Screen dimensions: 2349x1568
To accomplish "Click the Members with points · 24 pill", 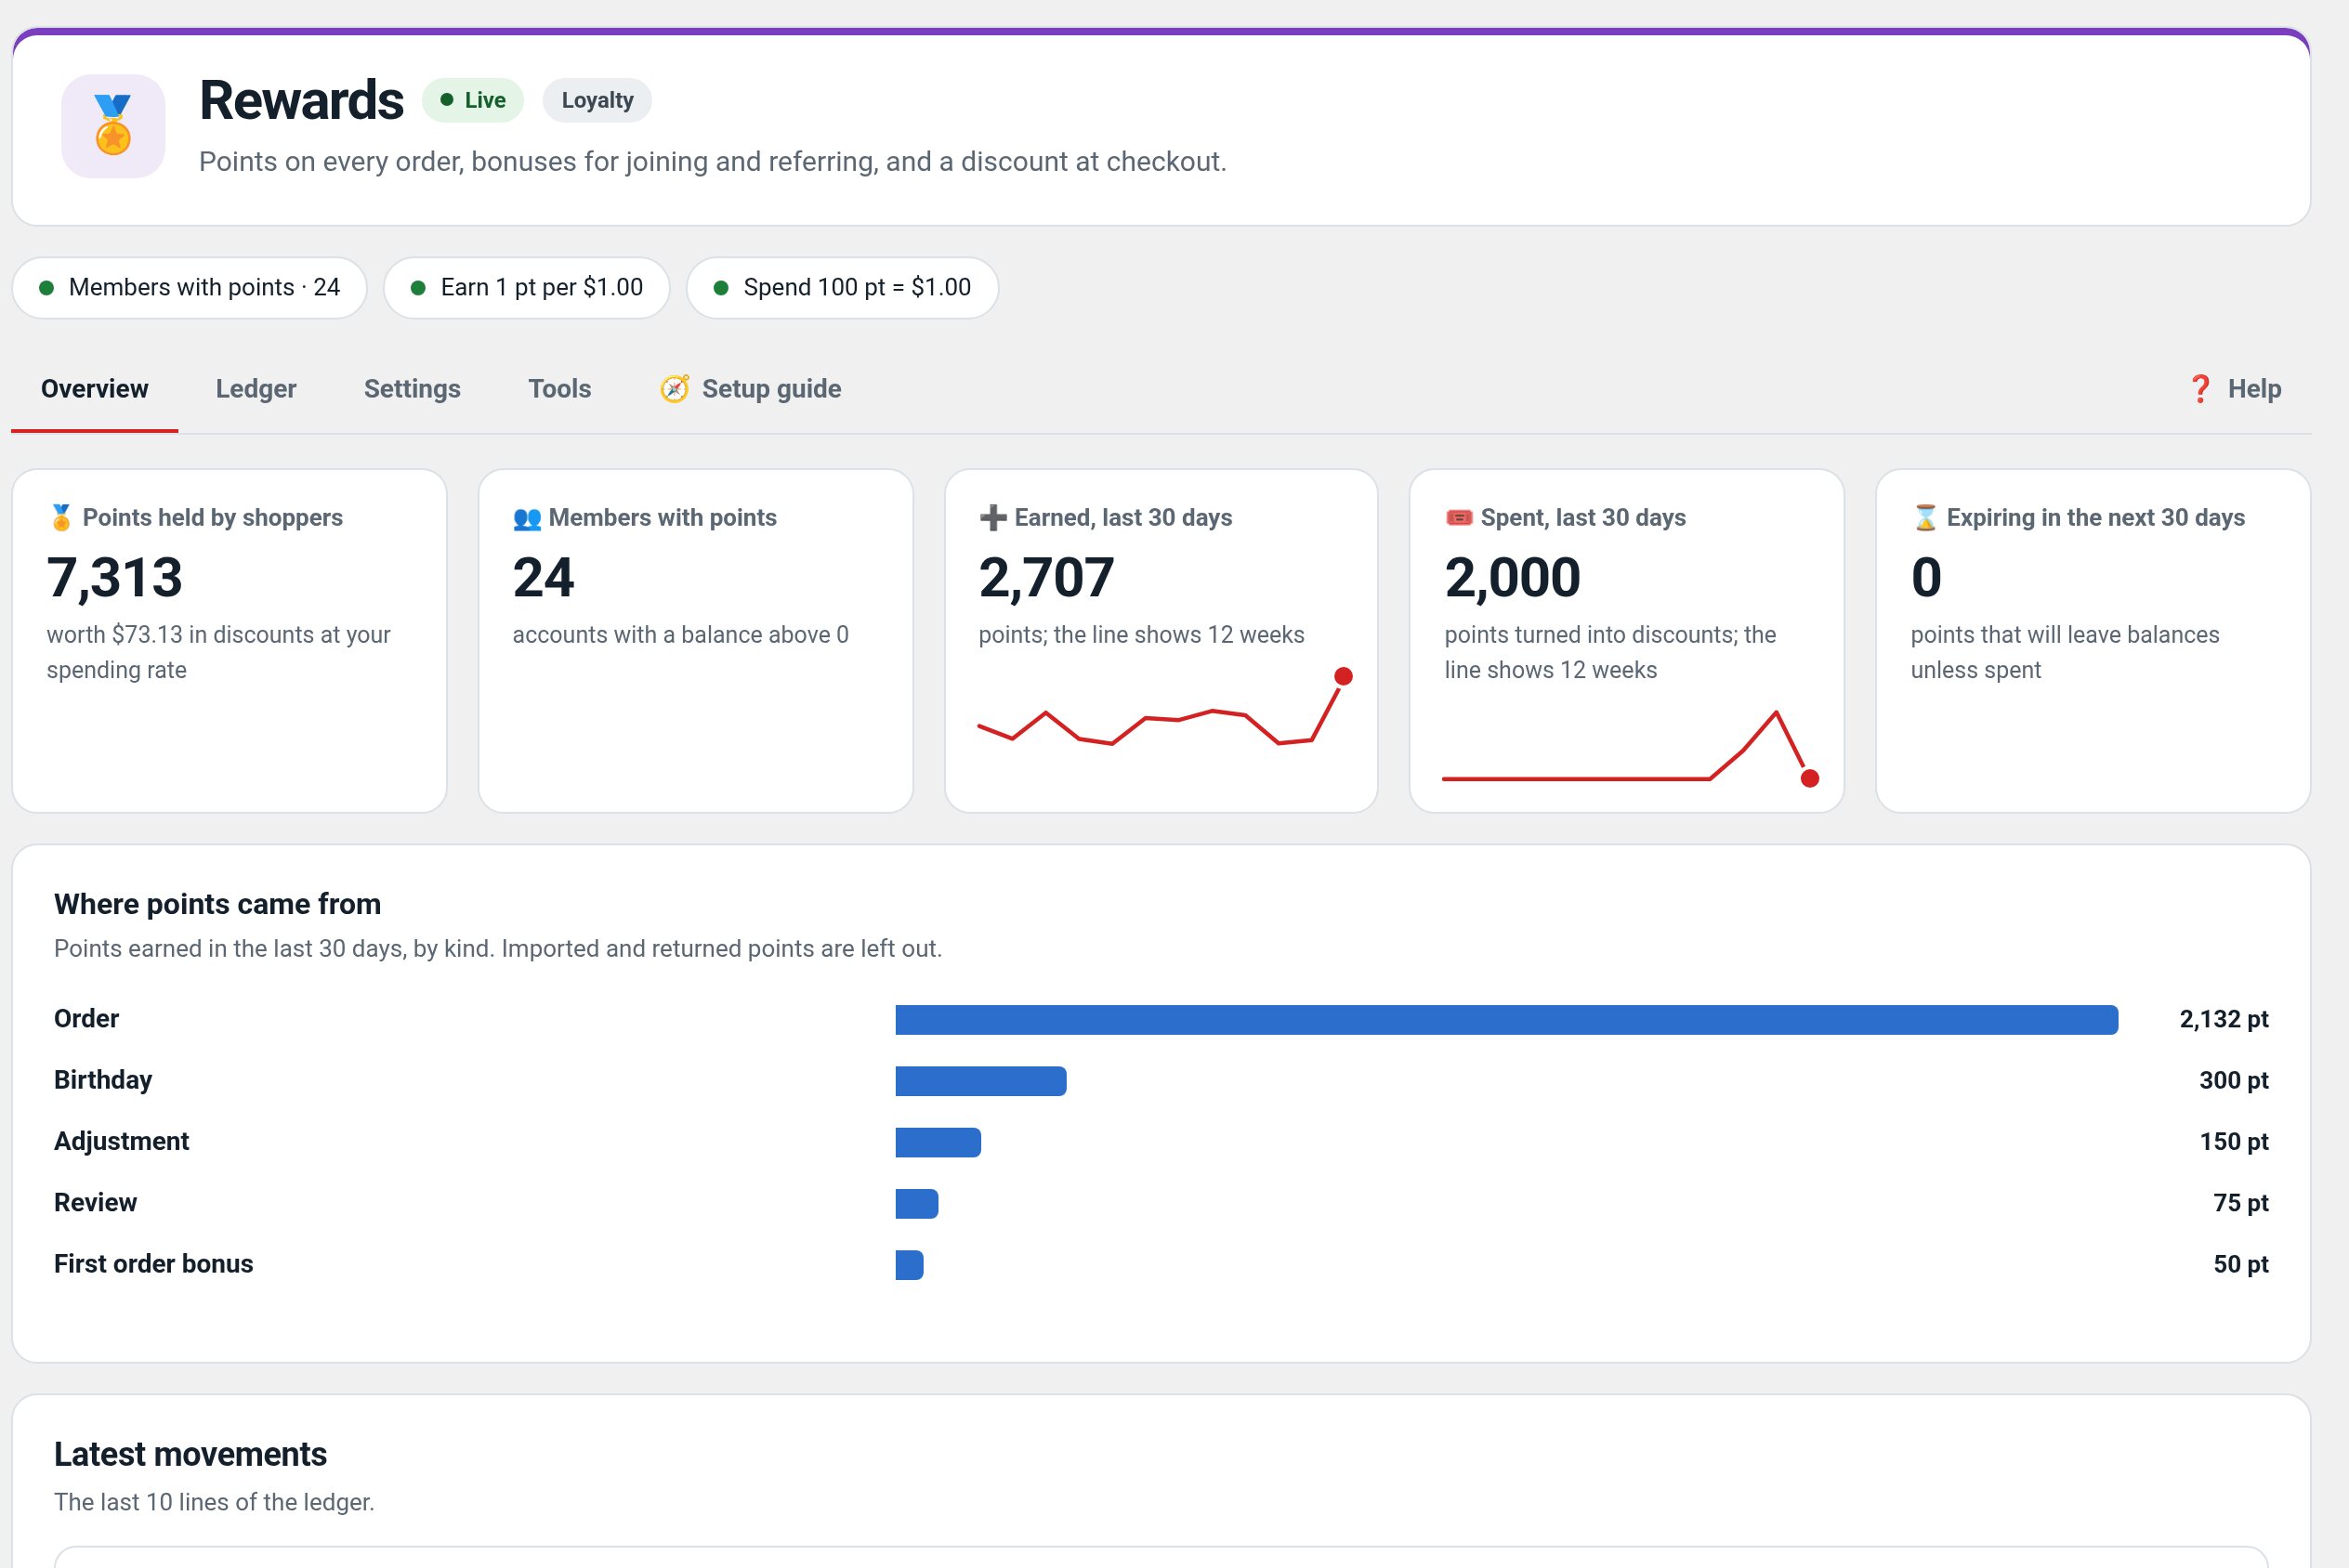I will point(190,288).
